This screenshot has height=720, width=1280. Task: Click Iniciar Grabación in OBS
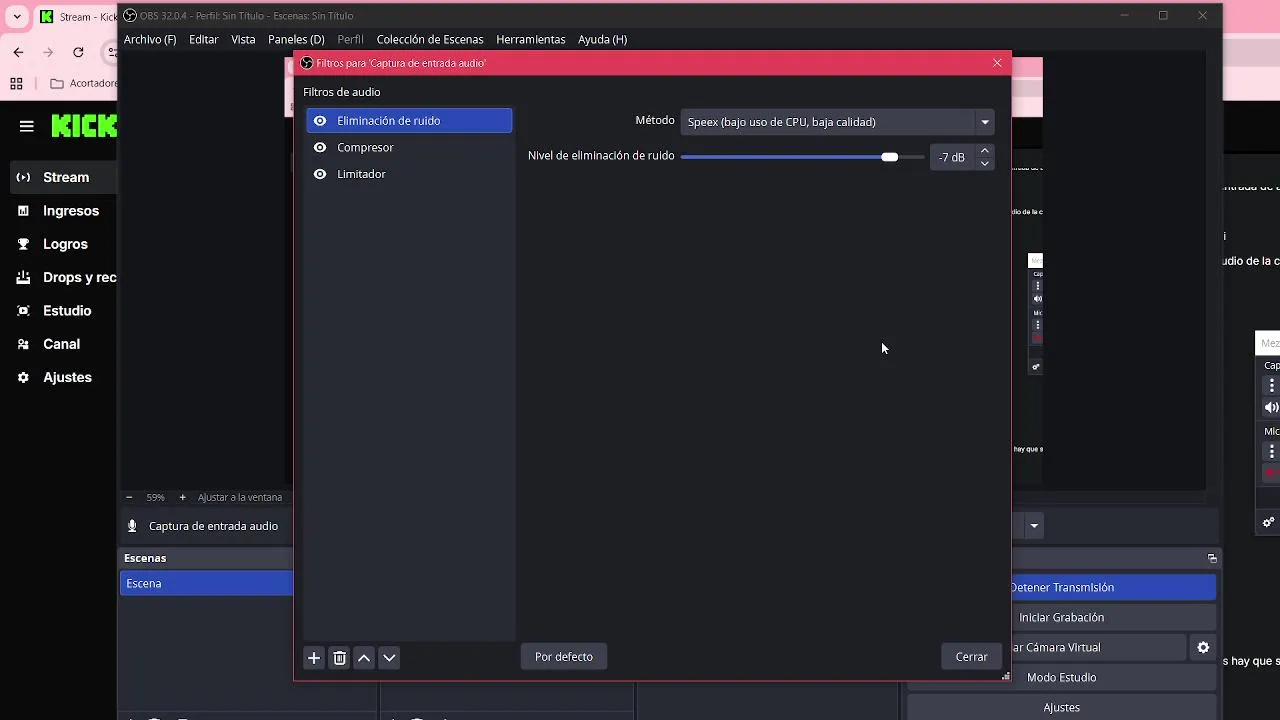click(x=1061, y=617)
